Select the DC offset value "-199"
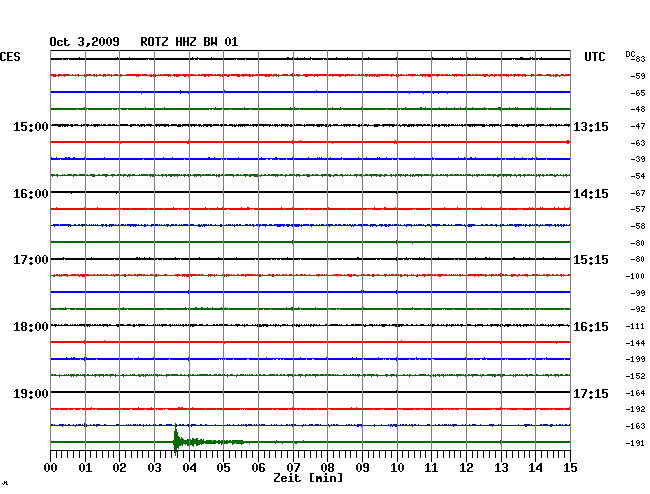 (635, 359)
